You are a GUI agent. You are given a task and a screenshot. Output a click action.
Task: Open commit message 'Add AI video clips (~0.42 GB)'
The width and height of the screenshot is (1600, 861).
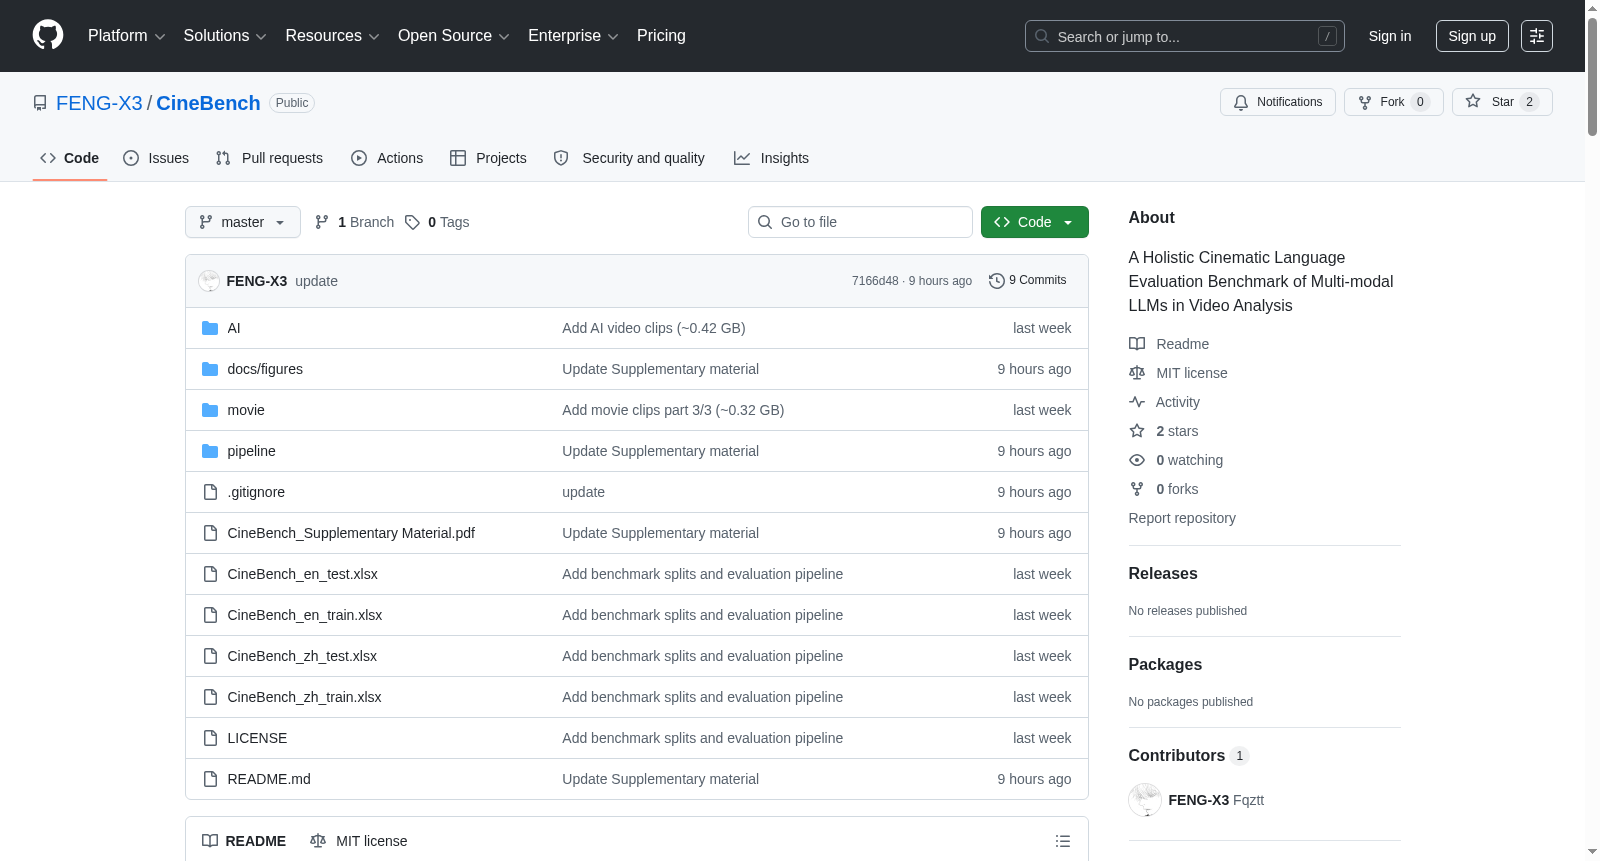point(654,328)
